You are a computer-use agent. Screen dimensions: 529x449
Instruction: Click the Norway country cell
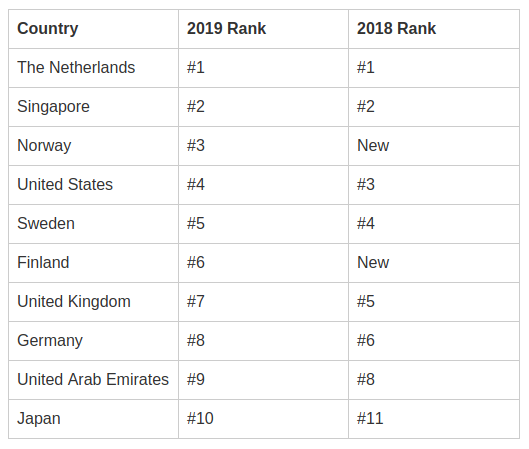(x=93, y=146)
